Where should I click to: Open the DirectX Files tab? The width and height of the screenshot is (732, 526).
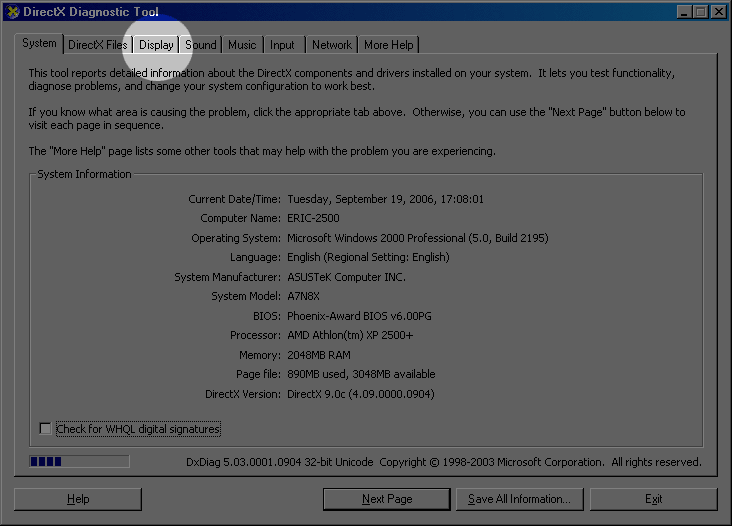(98, 45)
